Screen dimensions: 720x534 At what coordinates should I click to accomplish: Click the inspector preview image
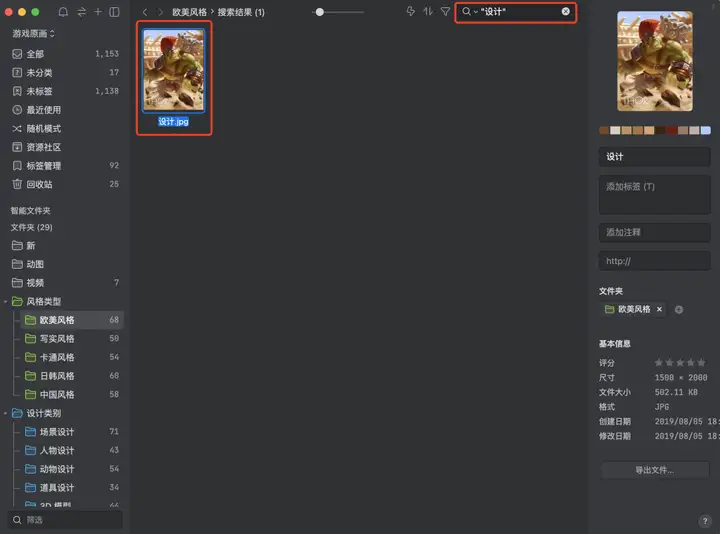click(655, 61)
